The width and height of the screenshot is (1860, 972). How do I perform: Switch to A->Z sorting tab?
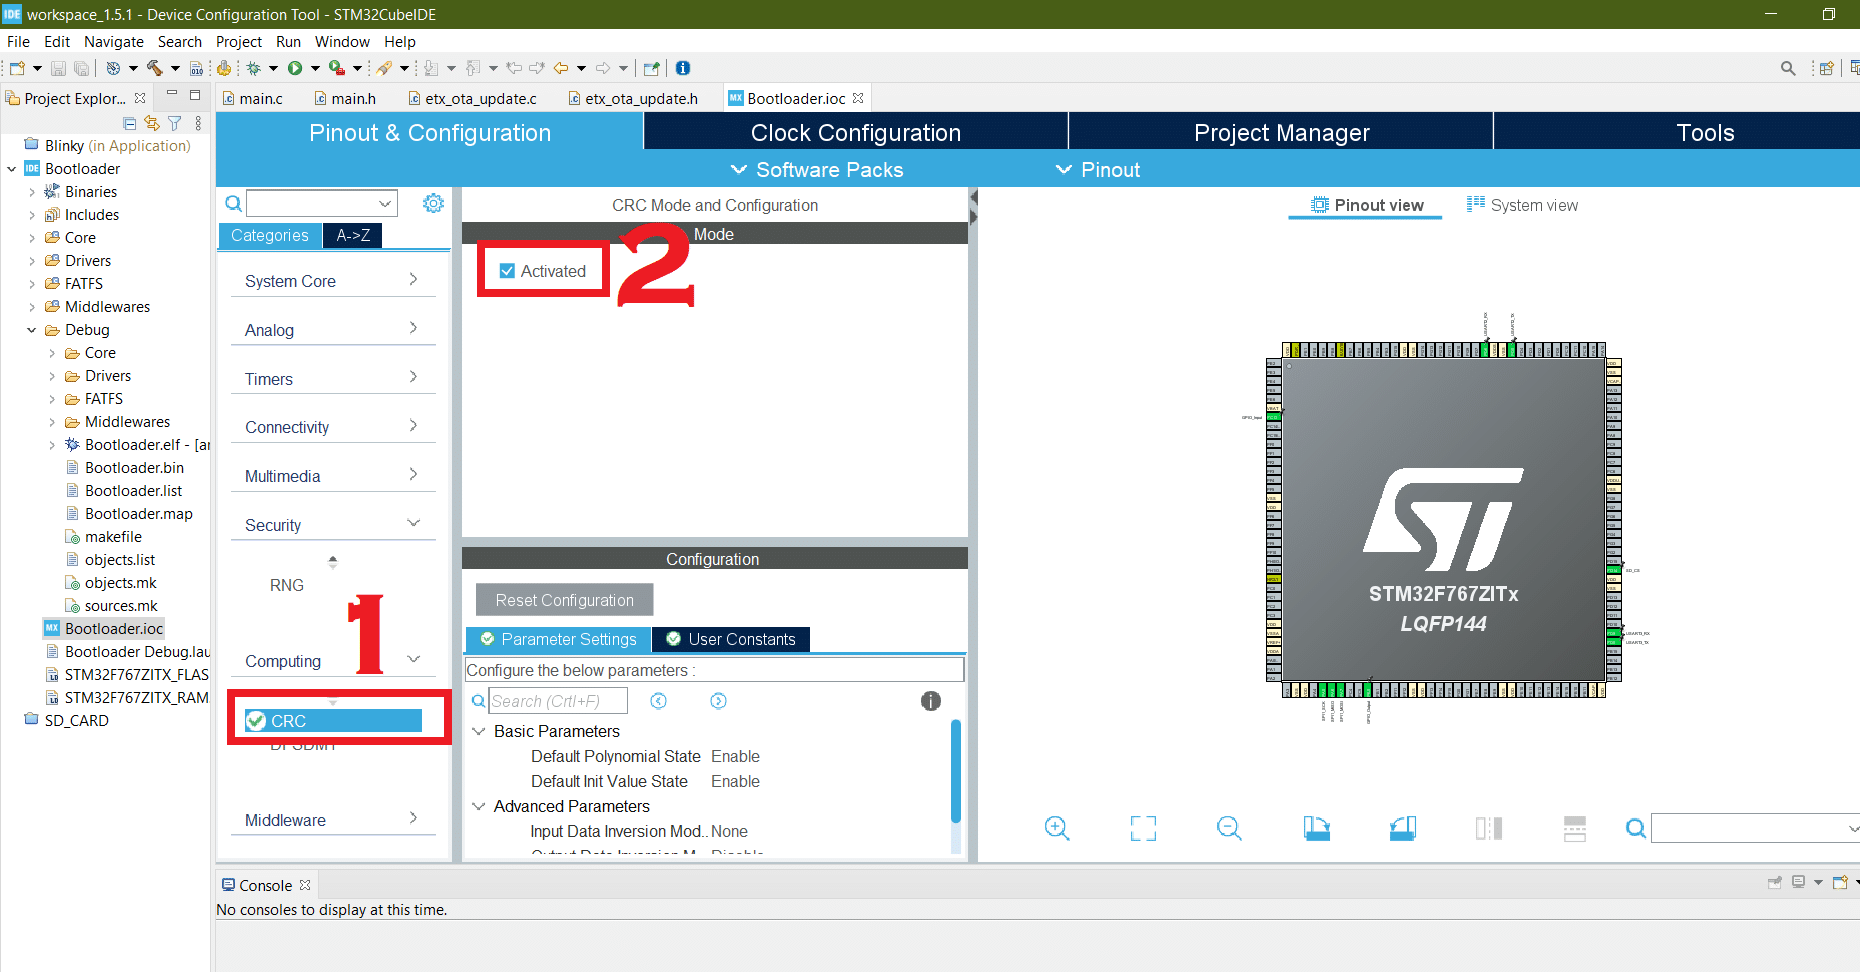point(353,235)
